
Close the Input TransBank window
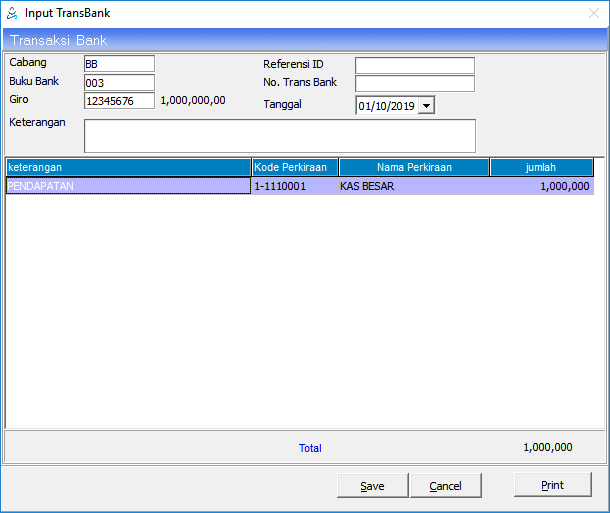(x=593, y=14)
